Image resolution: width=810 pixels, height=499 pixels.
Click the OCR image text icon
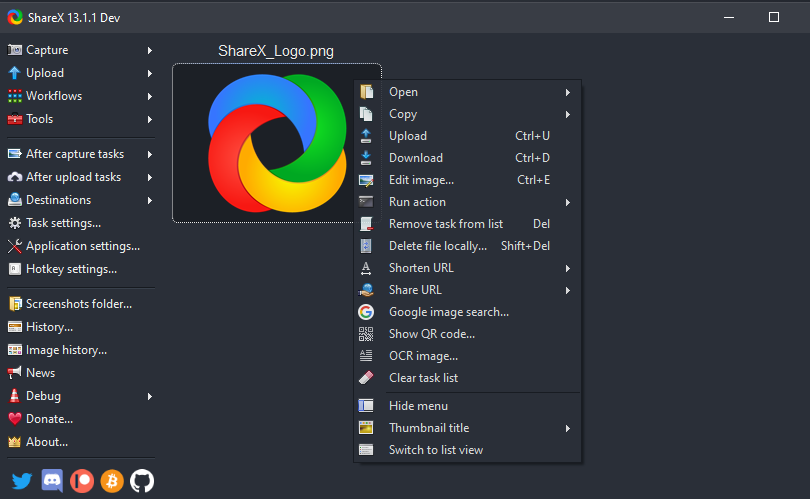click(x=366, y=356)
